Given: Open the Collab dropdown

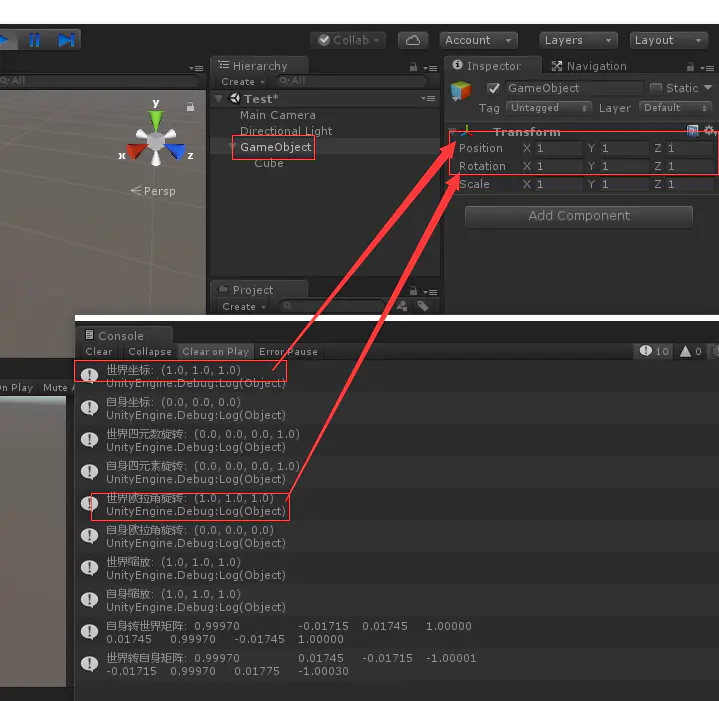Looking at the screenshot, I should coord(348,40).
